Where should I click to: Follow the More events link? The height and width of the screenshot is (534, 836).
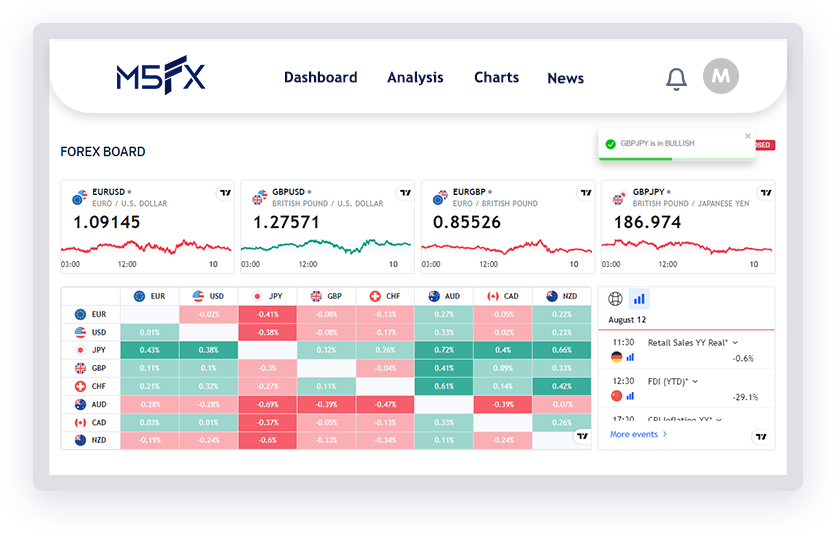[x=638, y=434]
